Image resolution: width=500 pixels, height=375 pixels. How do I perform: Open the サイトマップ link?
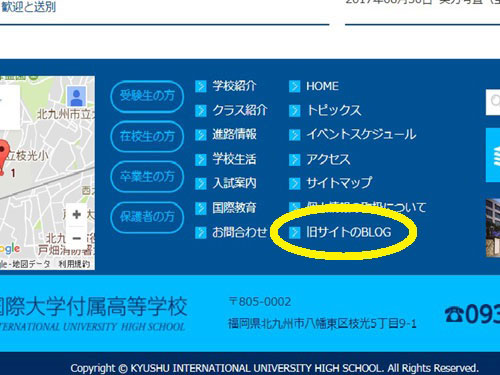pyautogui.click(x=339, y=183)
